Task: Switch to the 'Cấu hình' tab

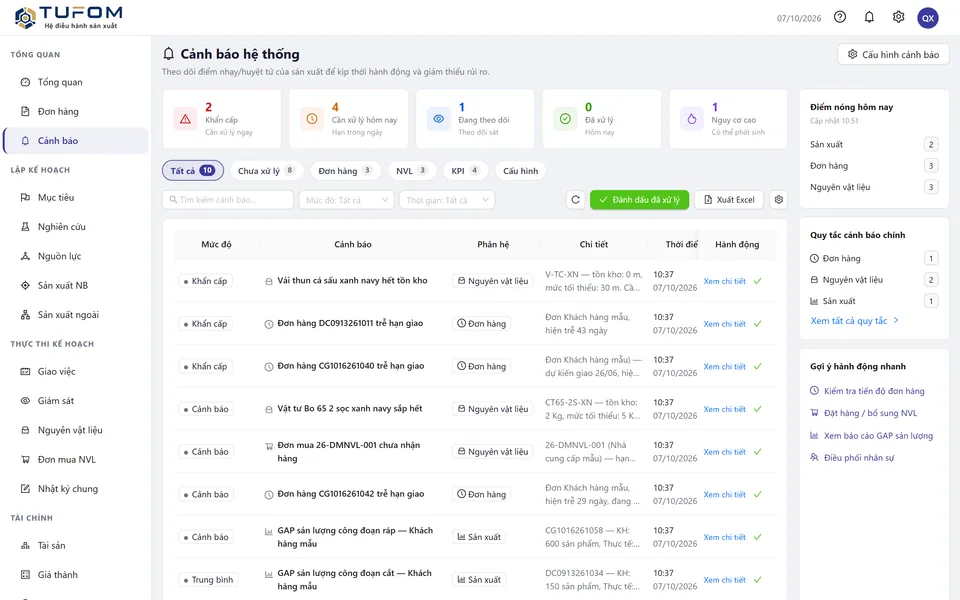Action: coord(520,171)
